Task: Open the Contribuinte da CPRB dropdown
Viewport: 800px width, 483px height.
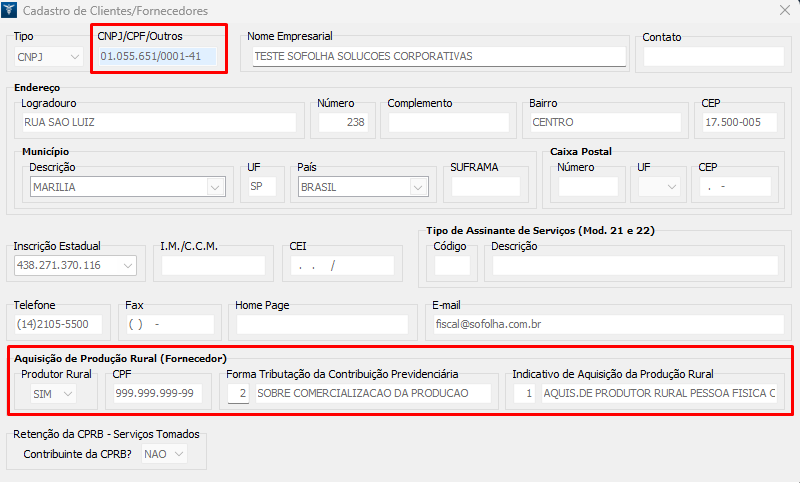Action: (x=179, y=454)
